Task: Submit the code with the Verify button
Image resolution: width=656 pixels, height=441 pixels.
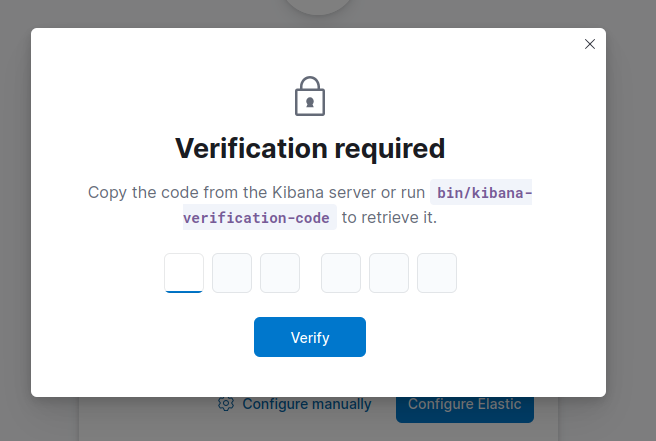Action: (310, 337)
